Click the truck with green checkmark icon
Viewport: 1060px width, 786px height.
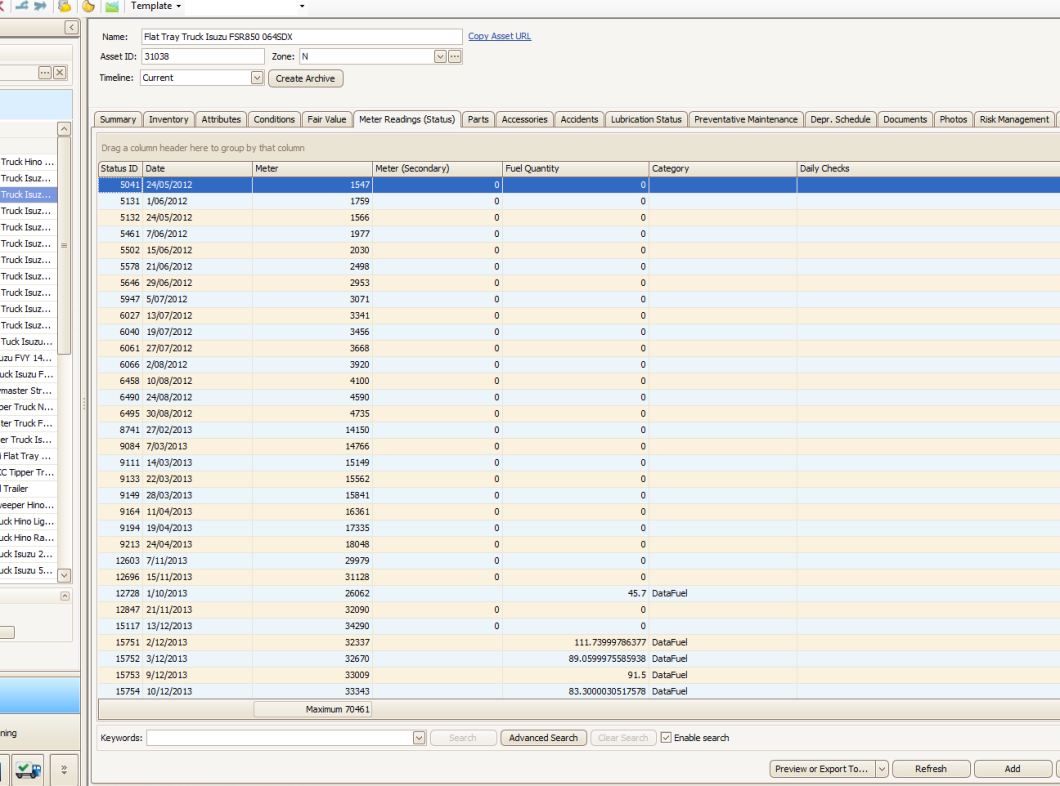point(29,770)
